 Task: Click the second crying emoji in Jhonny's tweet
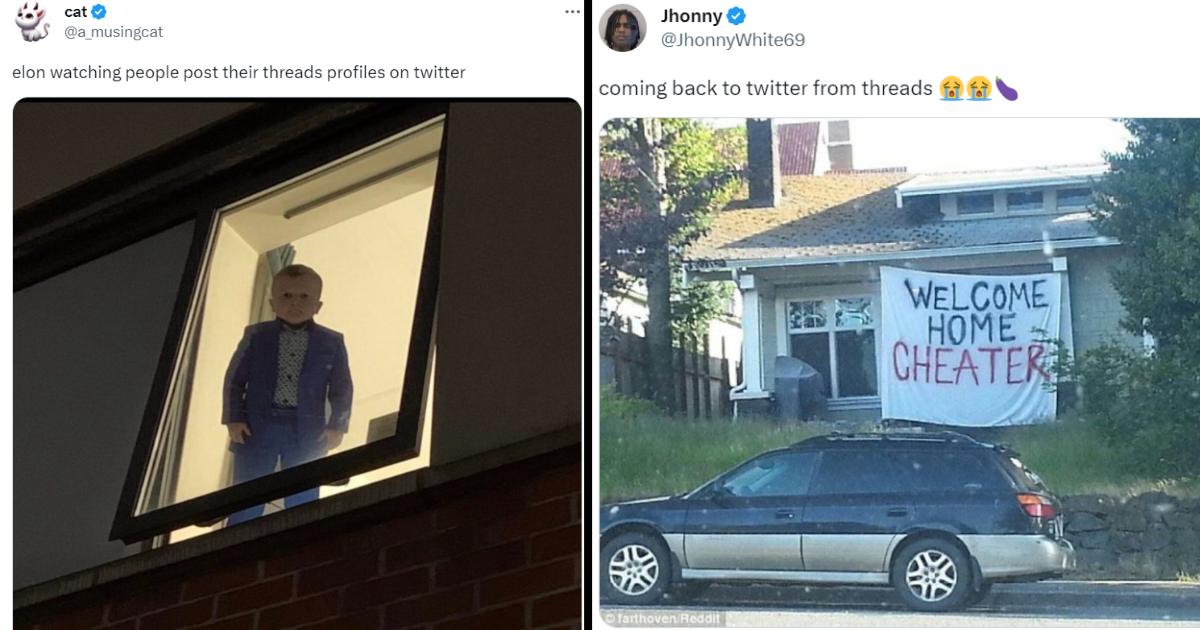tap(978, 89)
